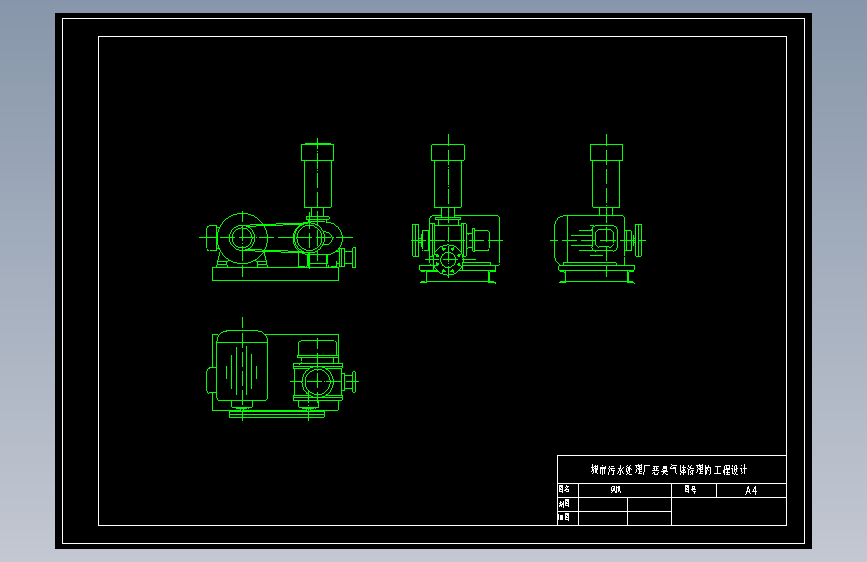Click the '图号' label in the title block
Image resolution: width=867 pixels, height=562 pixels.
coord(690,490)
